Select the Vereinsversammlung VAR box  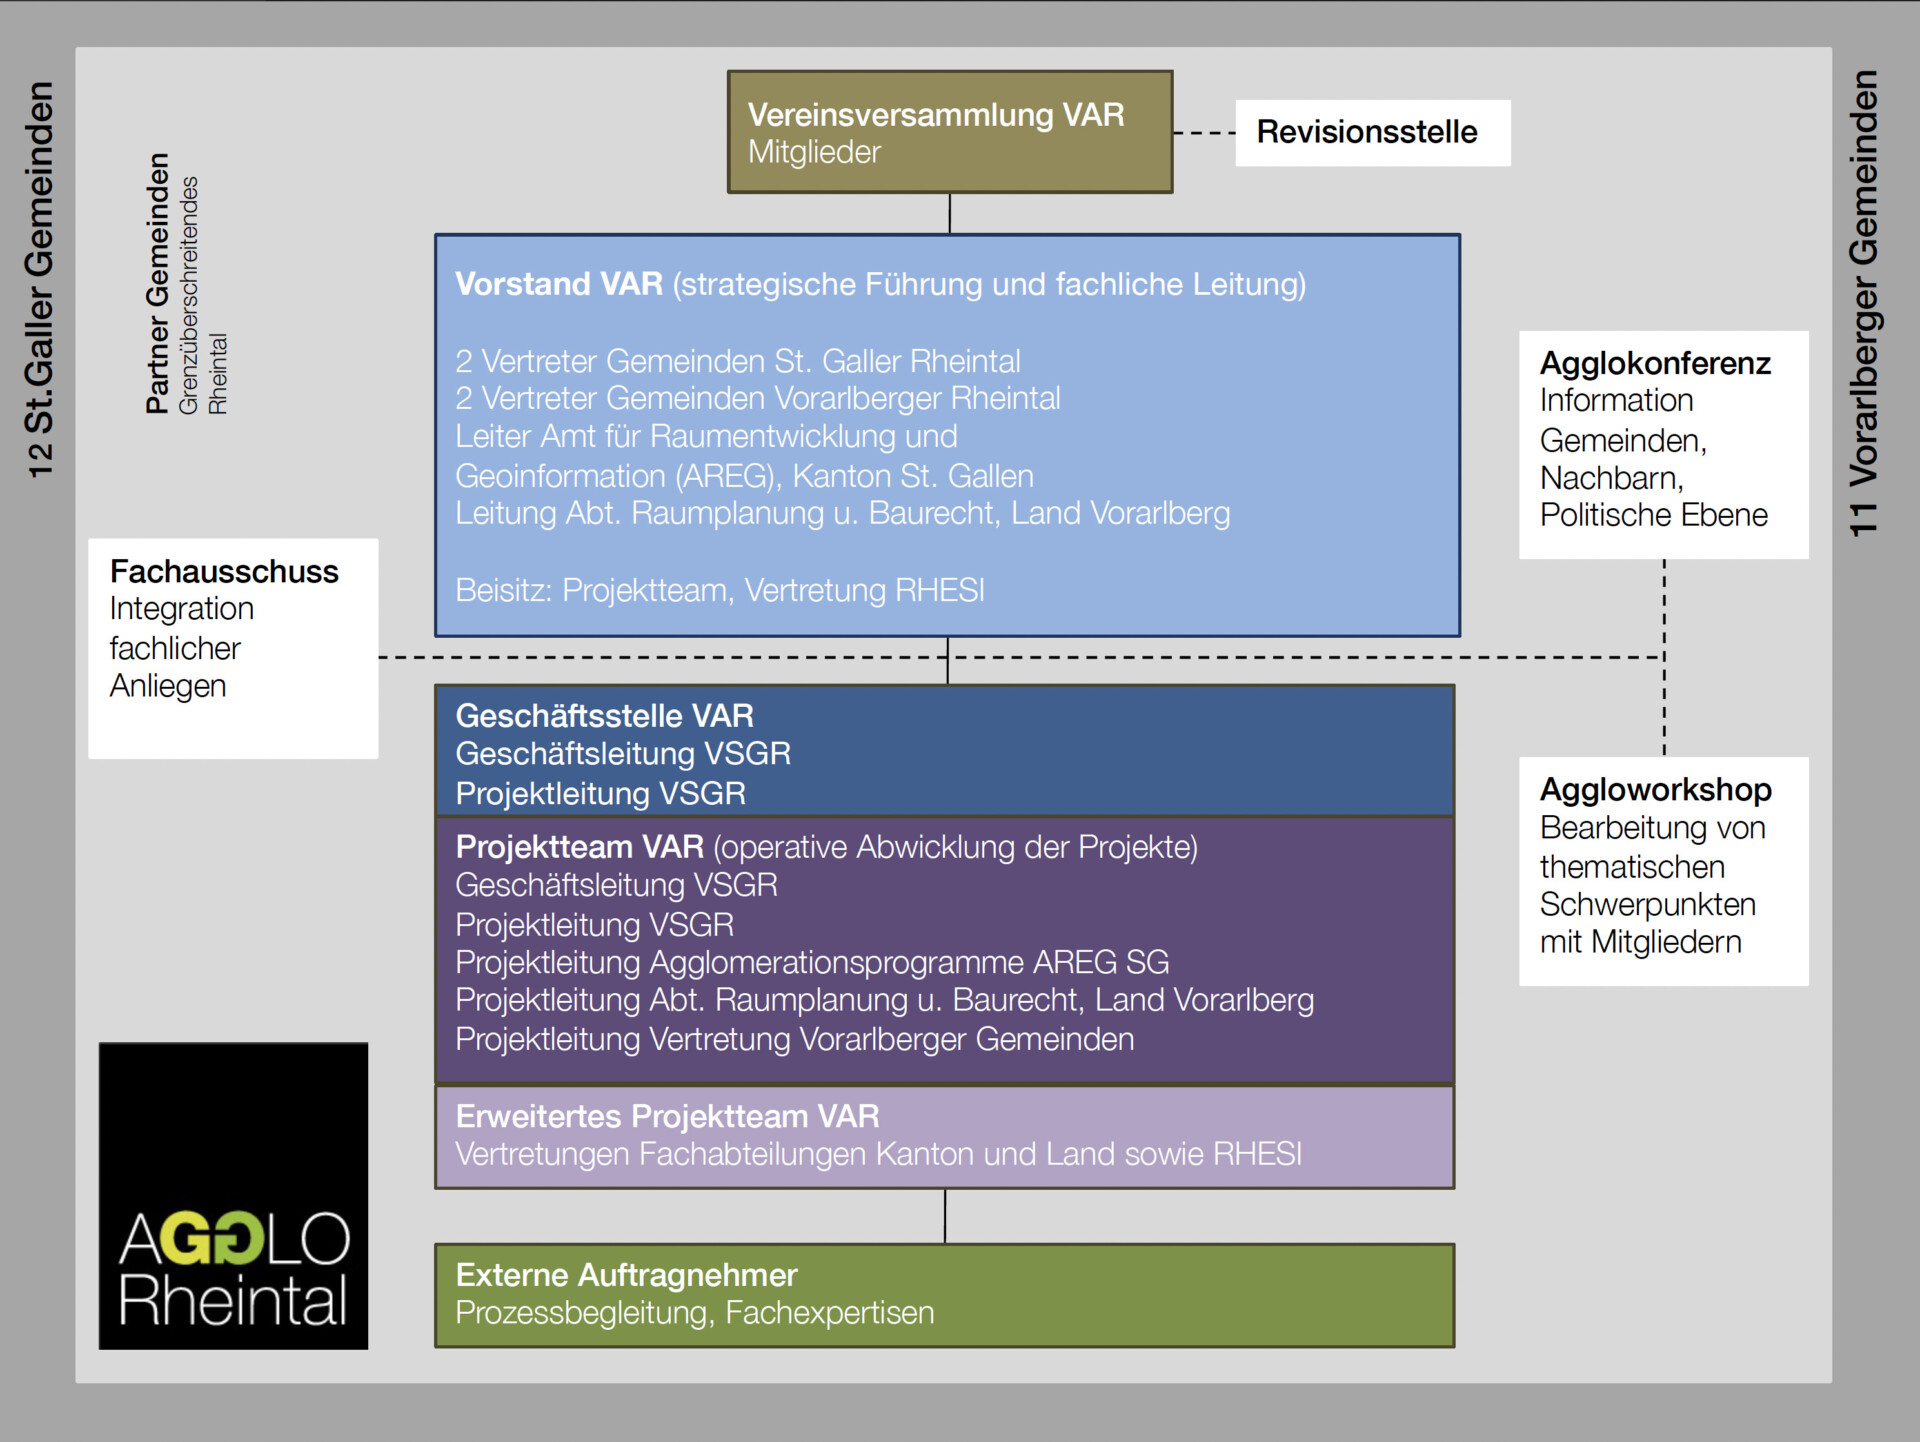(950, 131)
